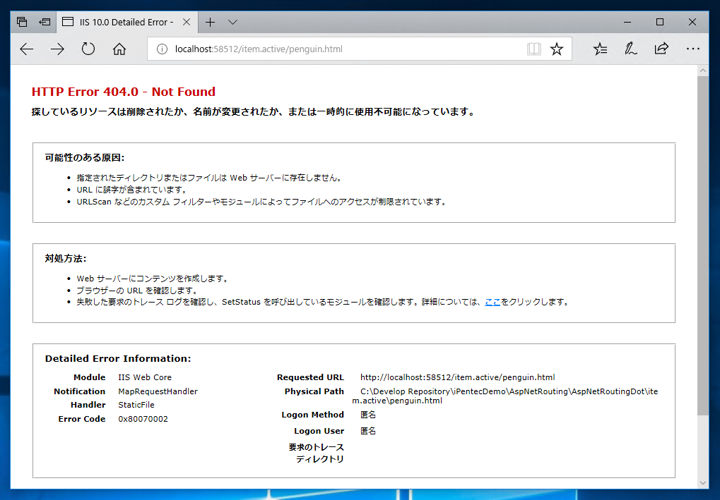Click the 対処方法 heading
This screenshot has width=720, height=500.
pyautogui.click(x=65, y=258)
